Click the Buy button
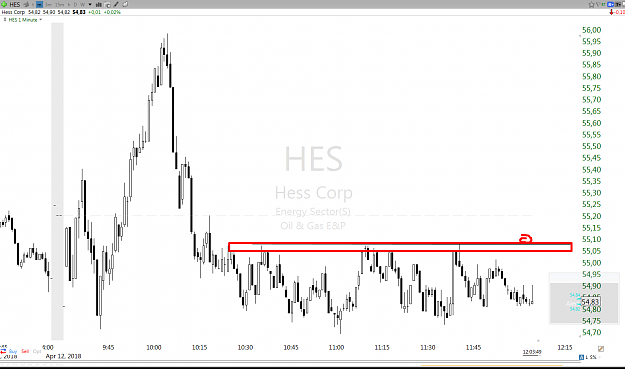 coord(13,351)
